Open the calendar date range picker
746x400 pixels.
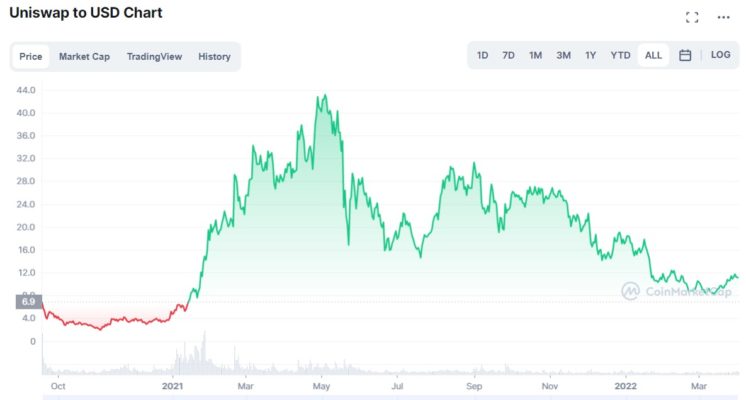coord(685,56)
